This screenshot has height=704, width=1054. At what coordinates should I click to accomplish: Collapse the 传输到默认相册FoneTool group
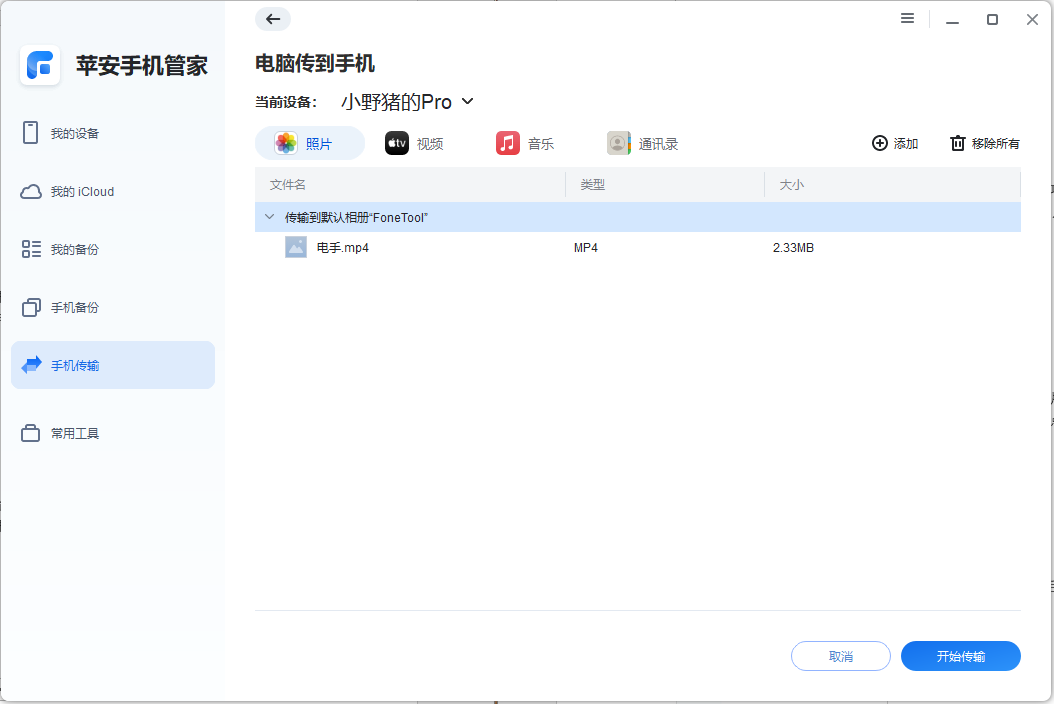pos(269,216)
